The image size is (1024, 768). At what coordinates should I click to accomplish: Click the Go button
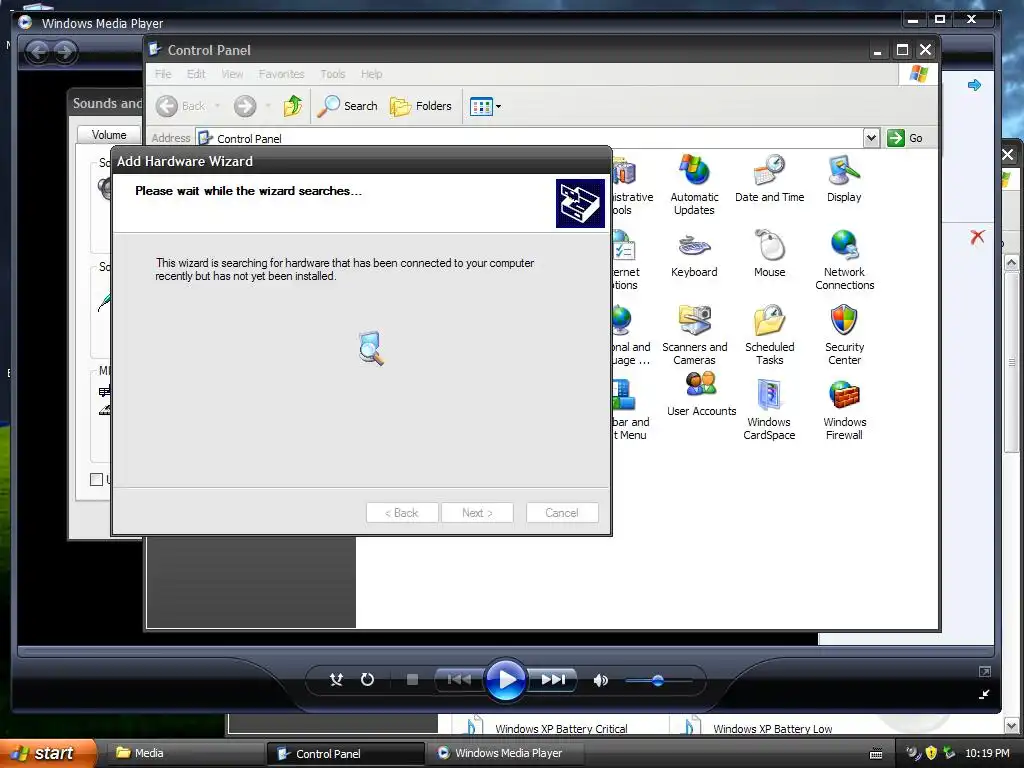coord(905,138)
